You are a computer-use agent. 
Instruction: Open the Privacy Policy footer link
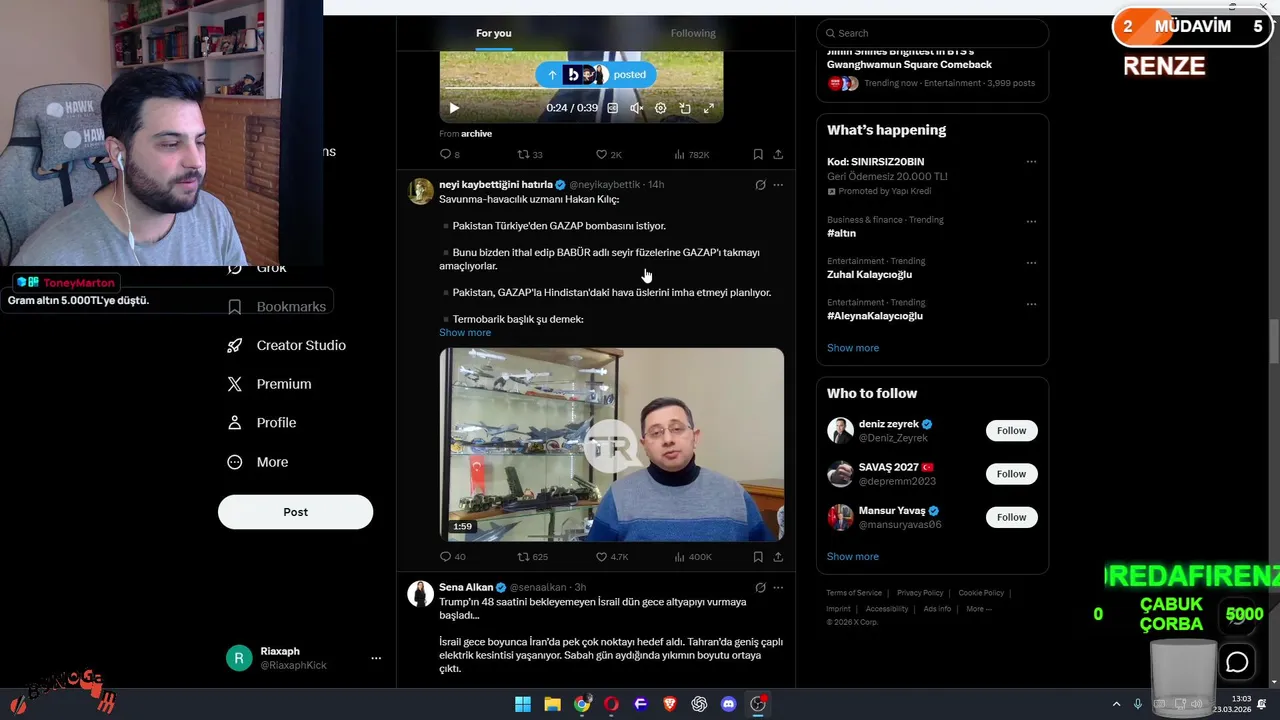(918, 593)
